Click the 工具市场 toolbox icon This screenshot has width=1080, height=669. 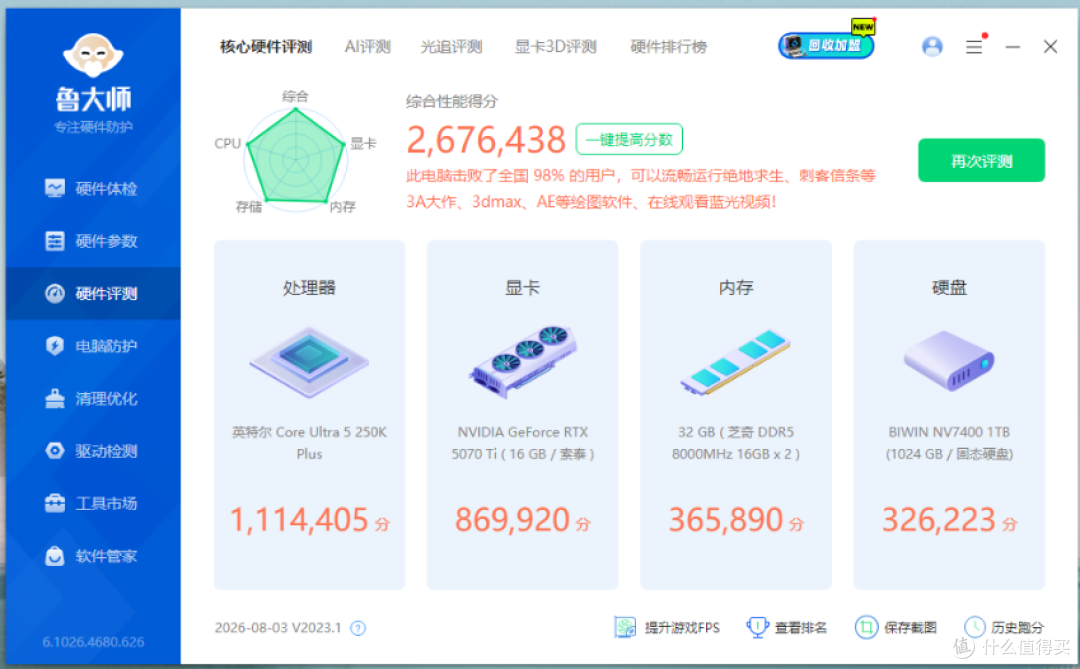coord(54,504)
